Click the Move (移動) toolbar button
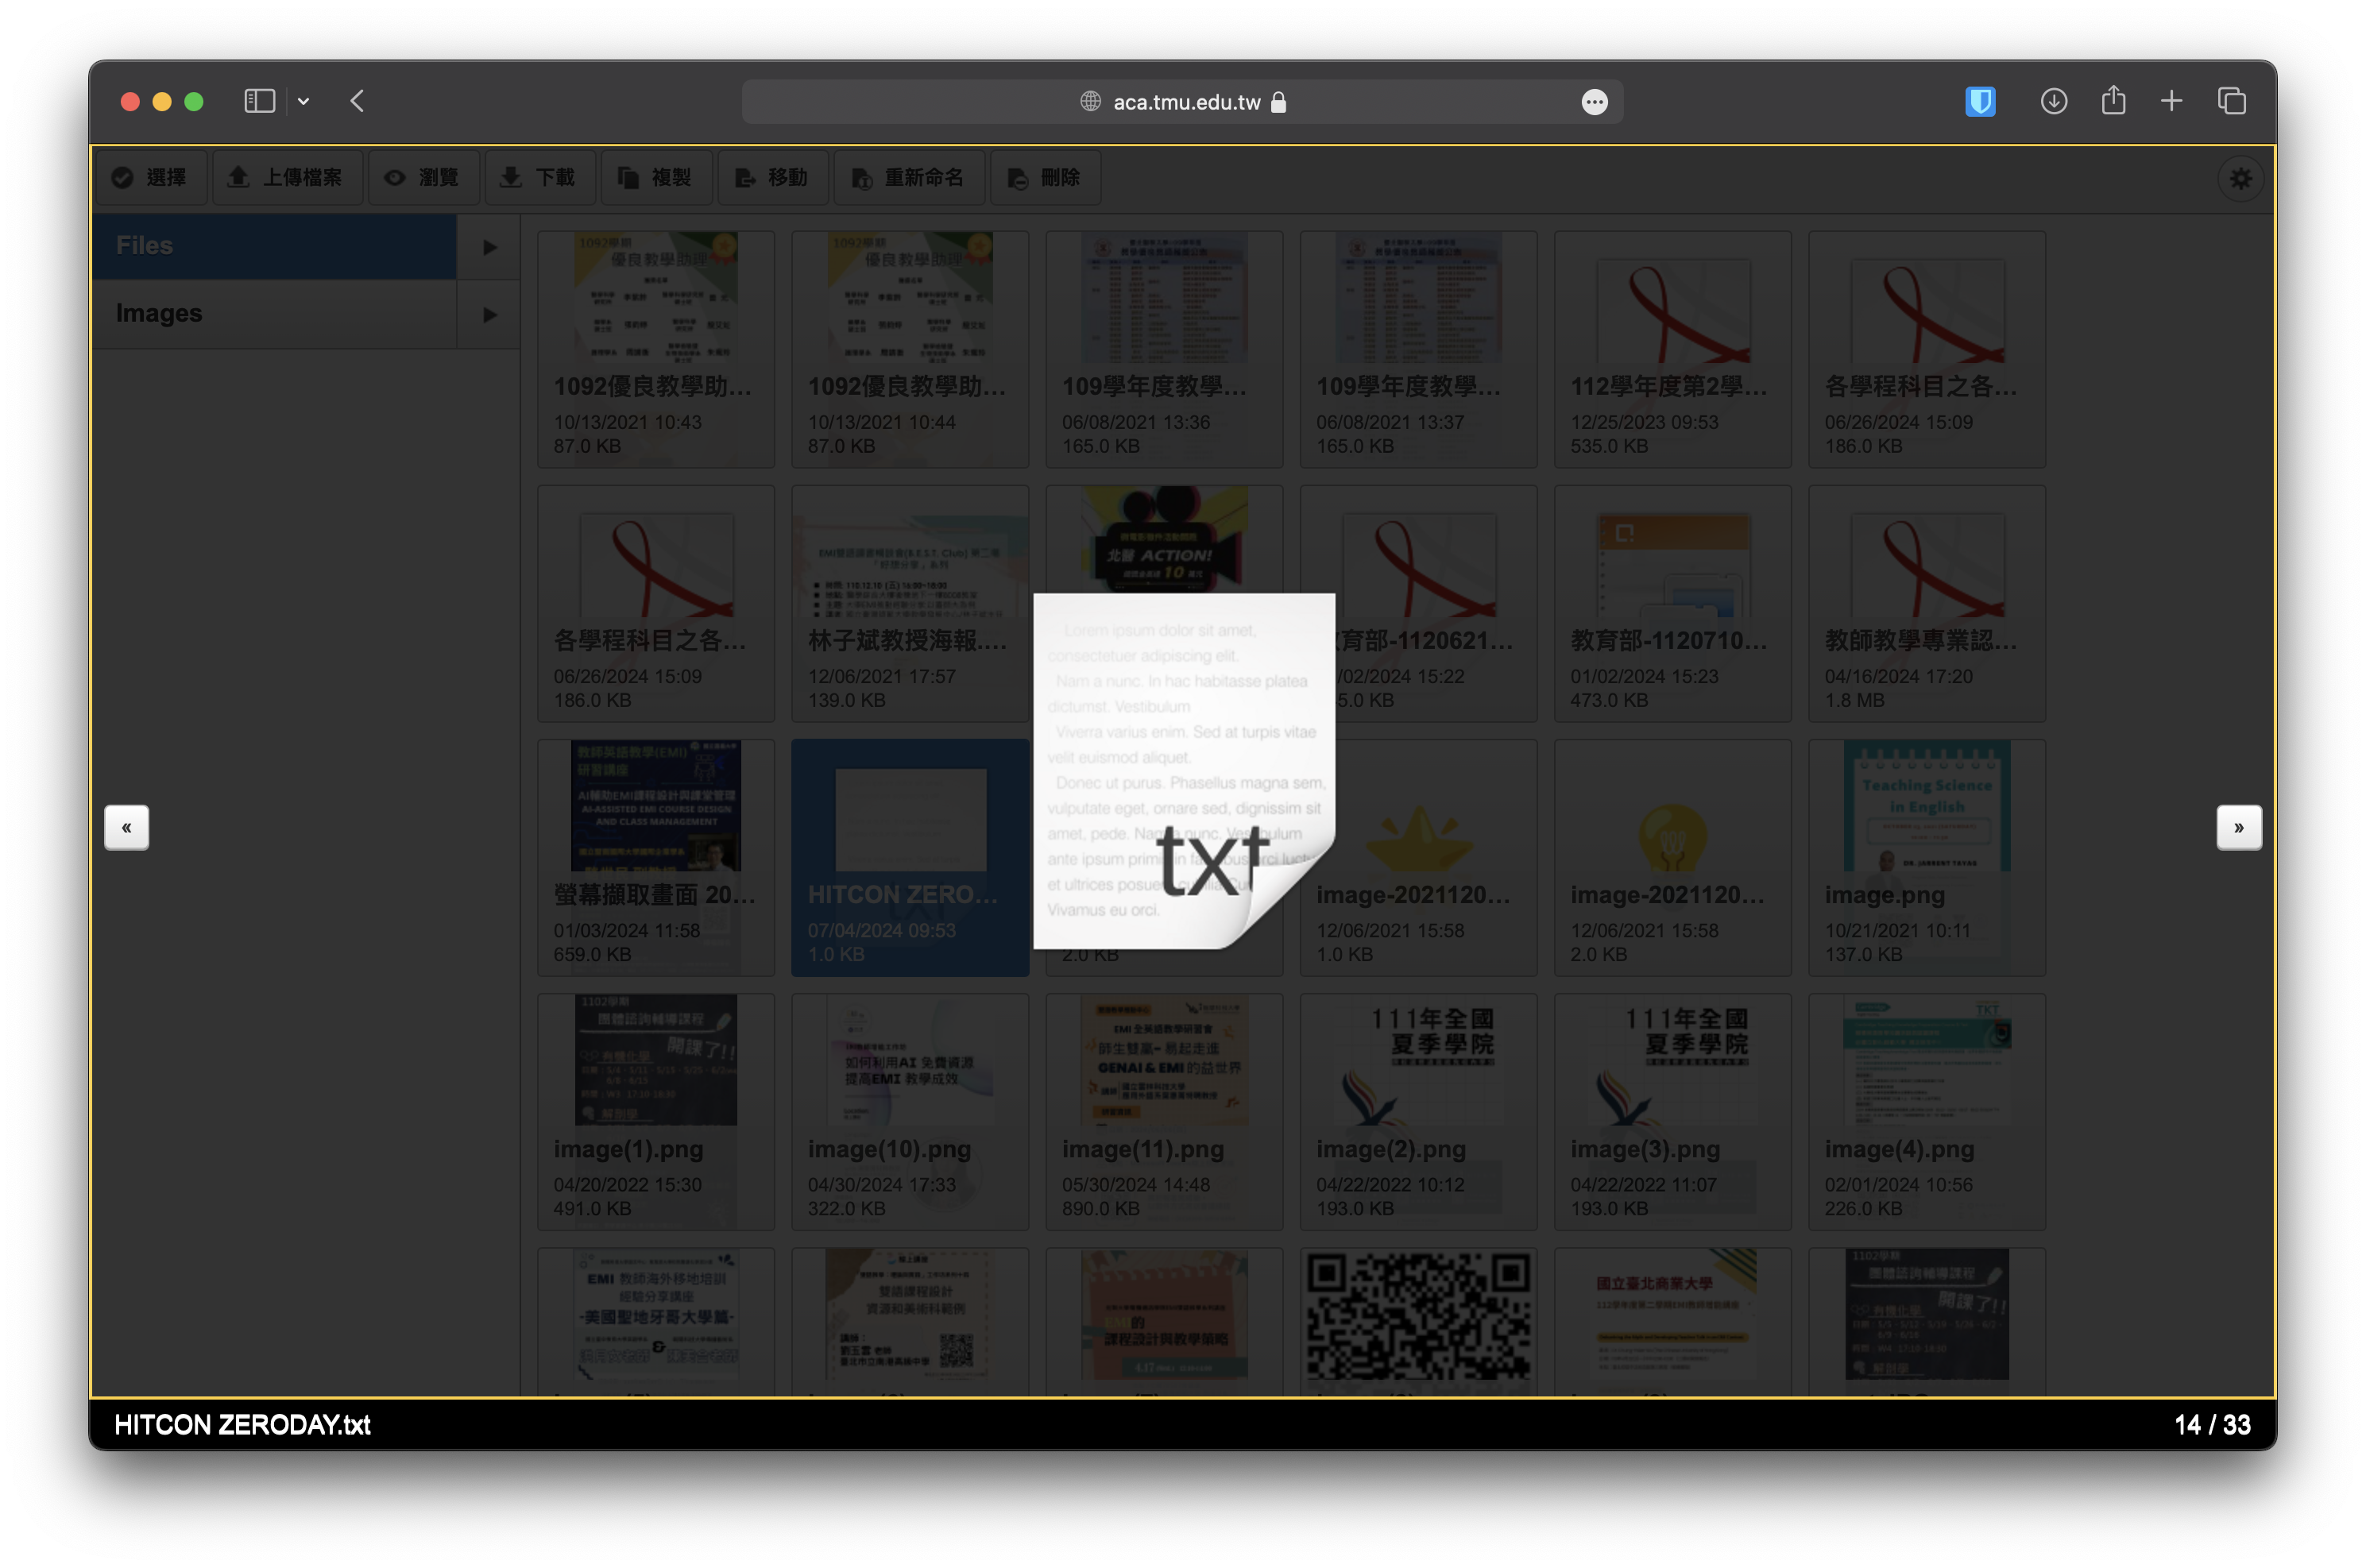The height and width of the screenshot is (1568, 2366). [x=772, y=178]
